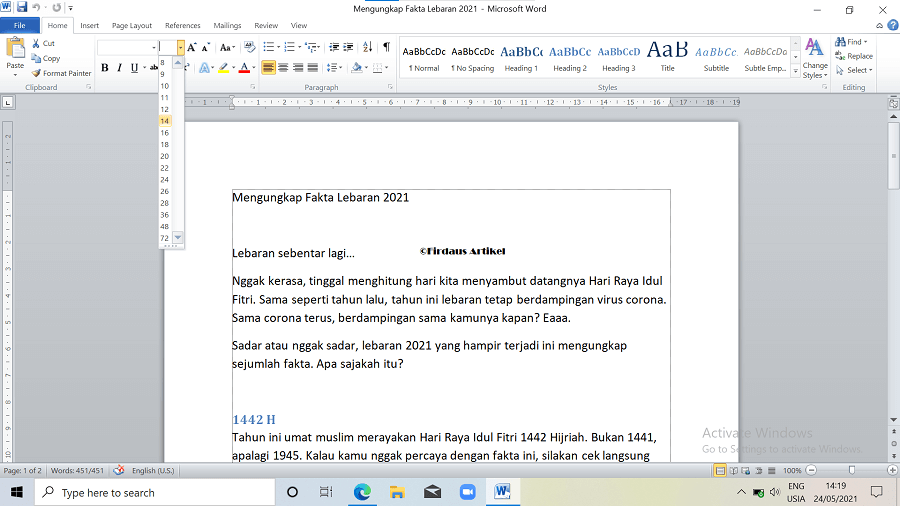
Task: Click the Grow Font icon
Action: pyautogui.click(x=192, y=48)
